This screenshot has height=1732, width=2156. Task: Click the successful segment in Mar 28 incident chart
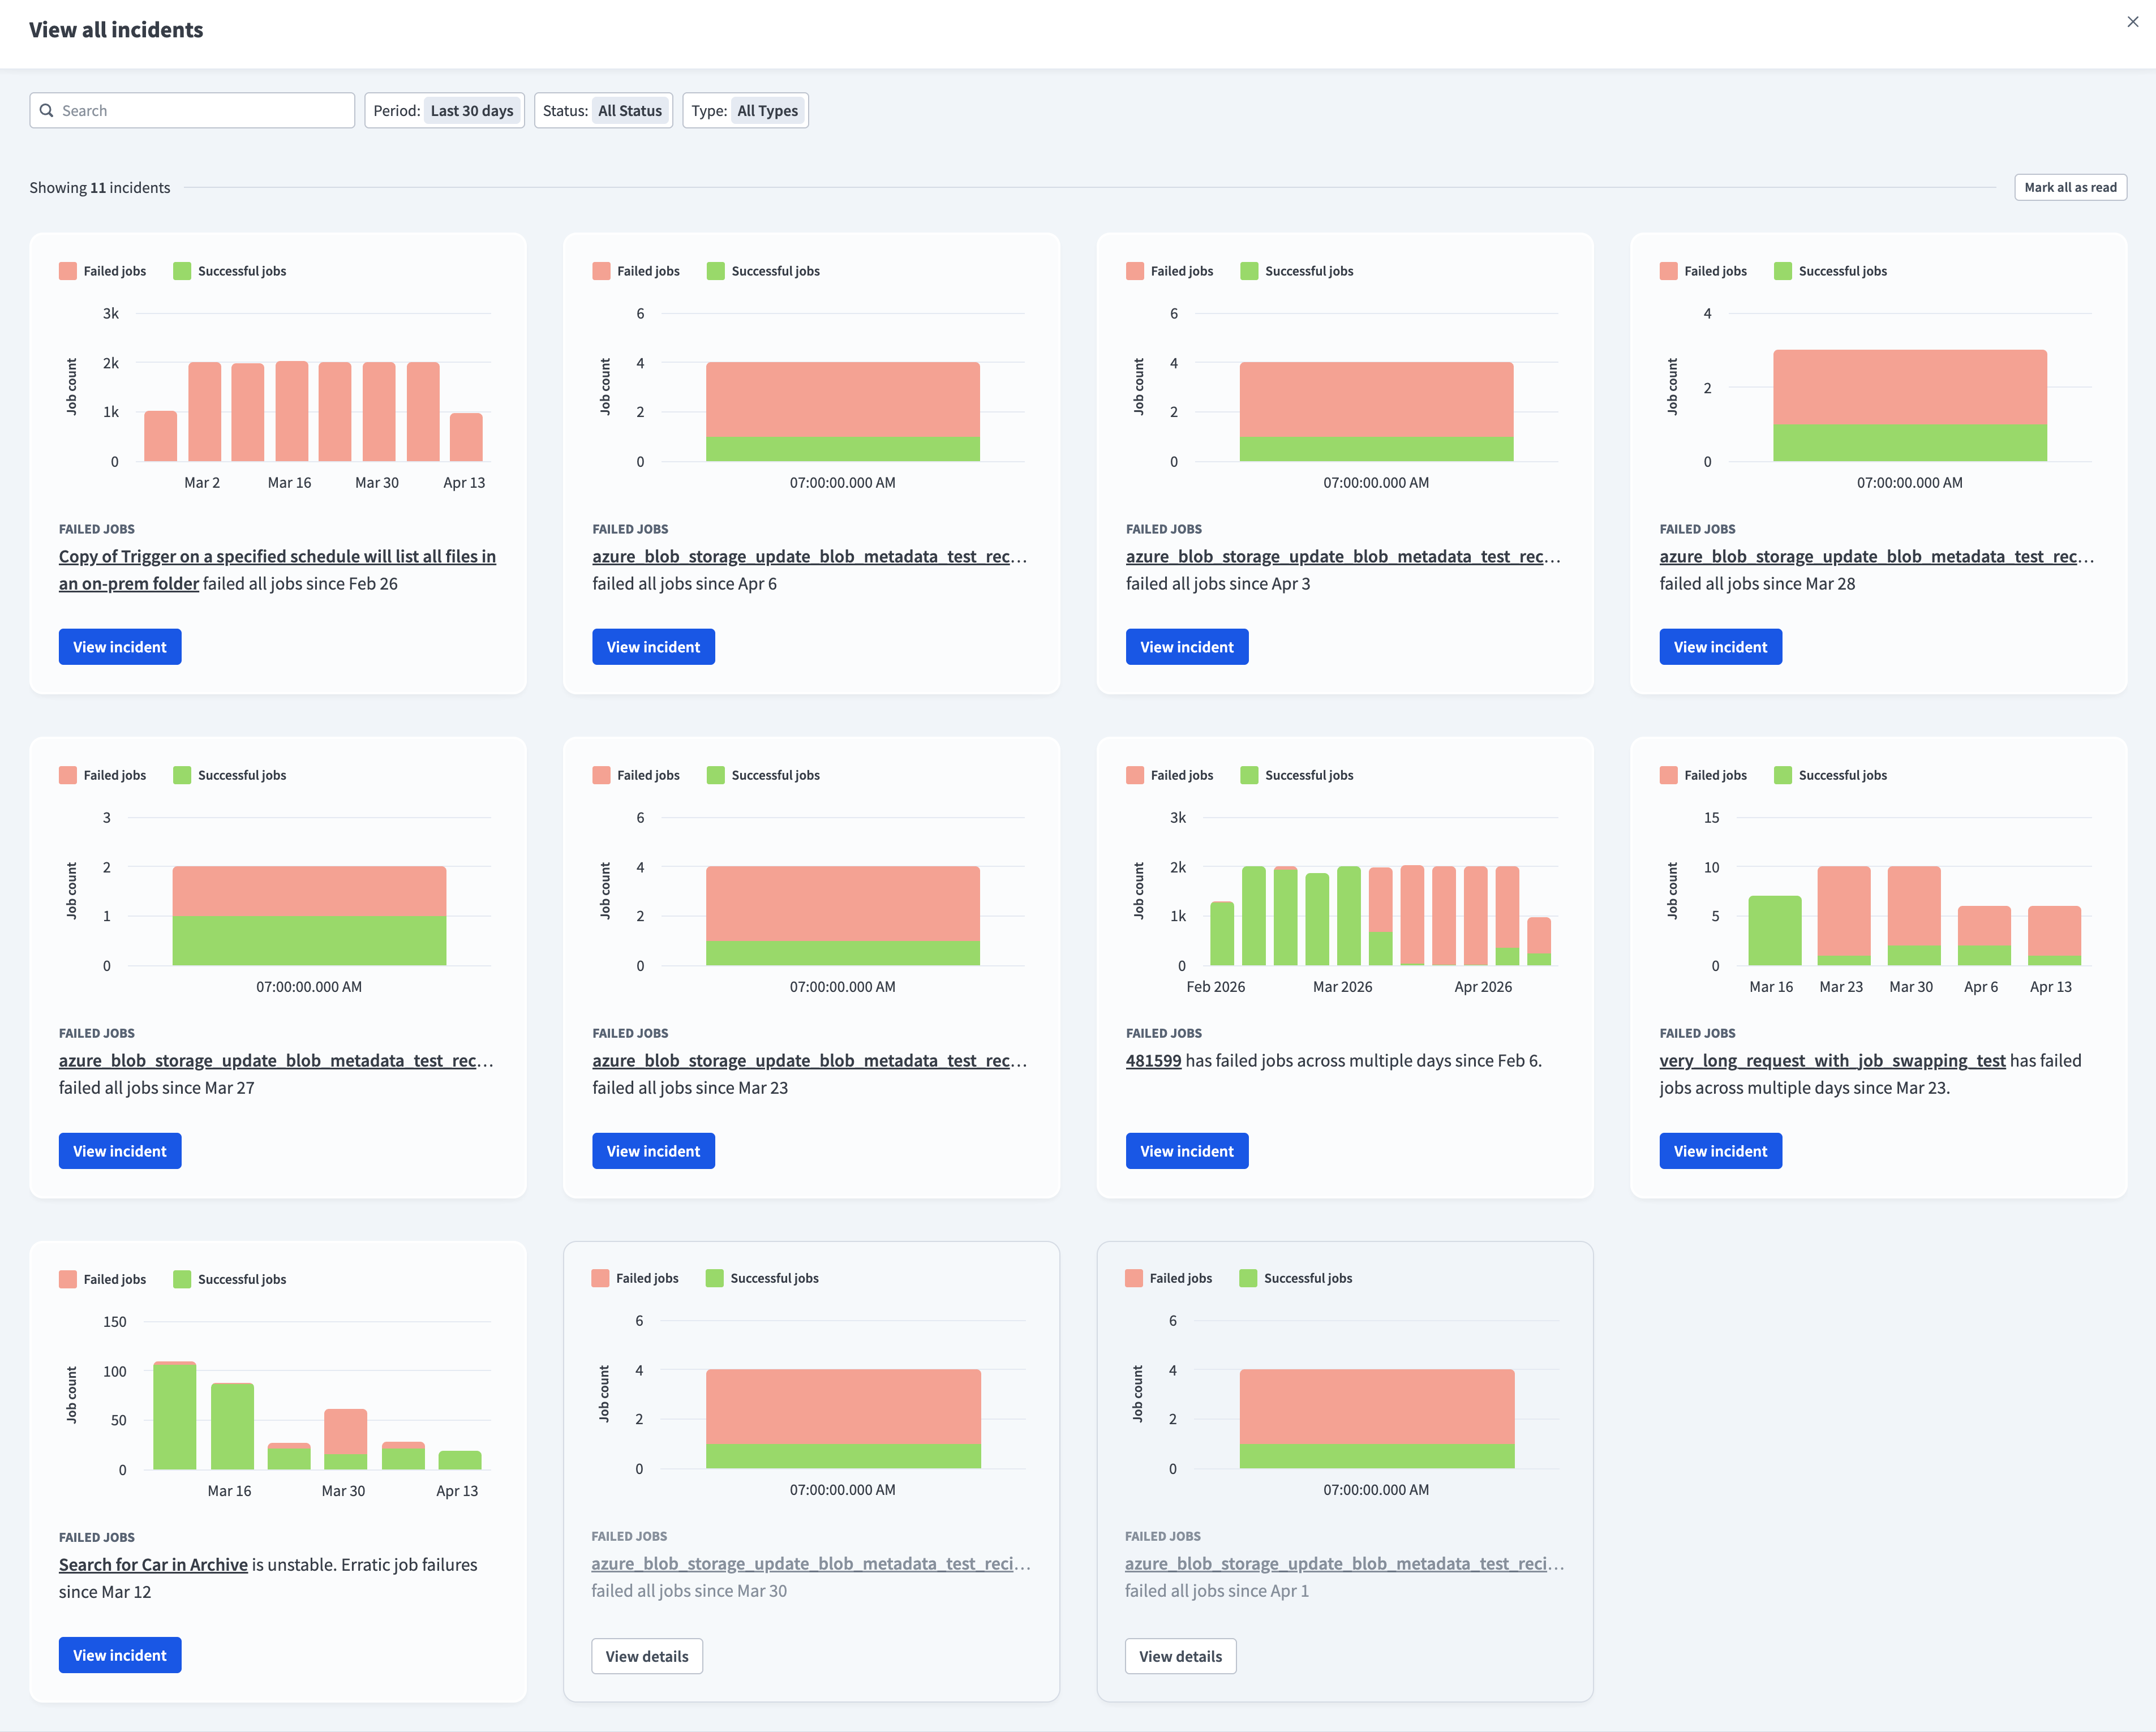point(1910,443)
